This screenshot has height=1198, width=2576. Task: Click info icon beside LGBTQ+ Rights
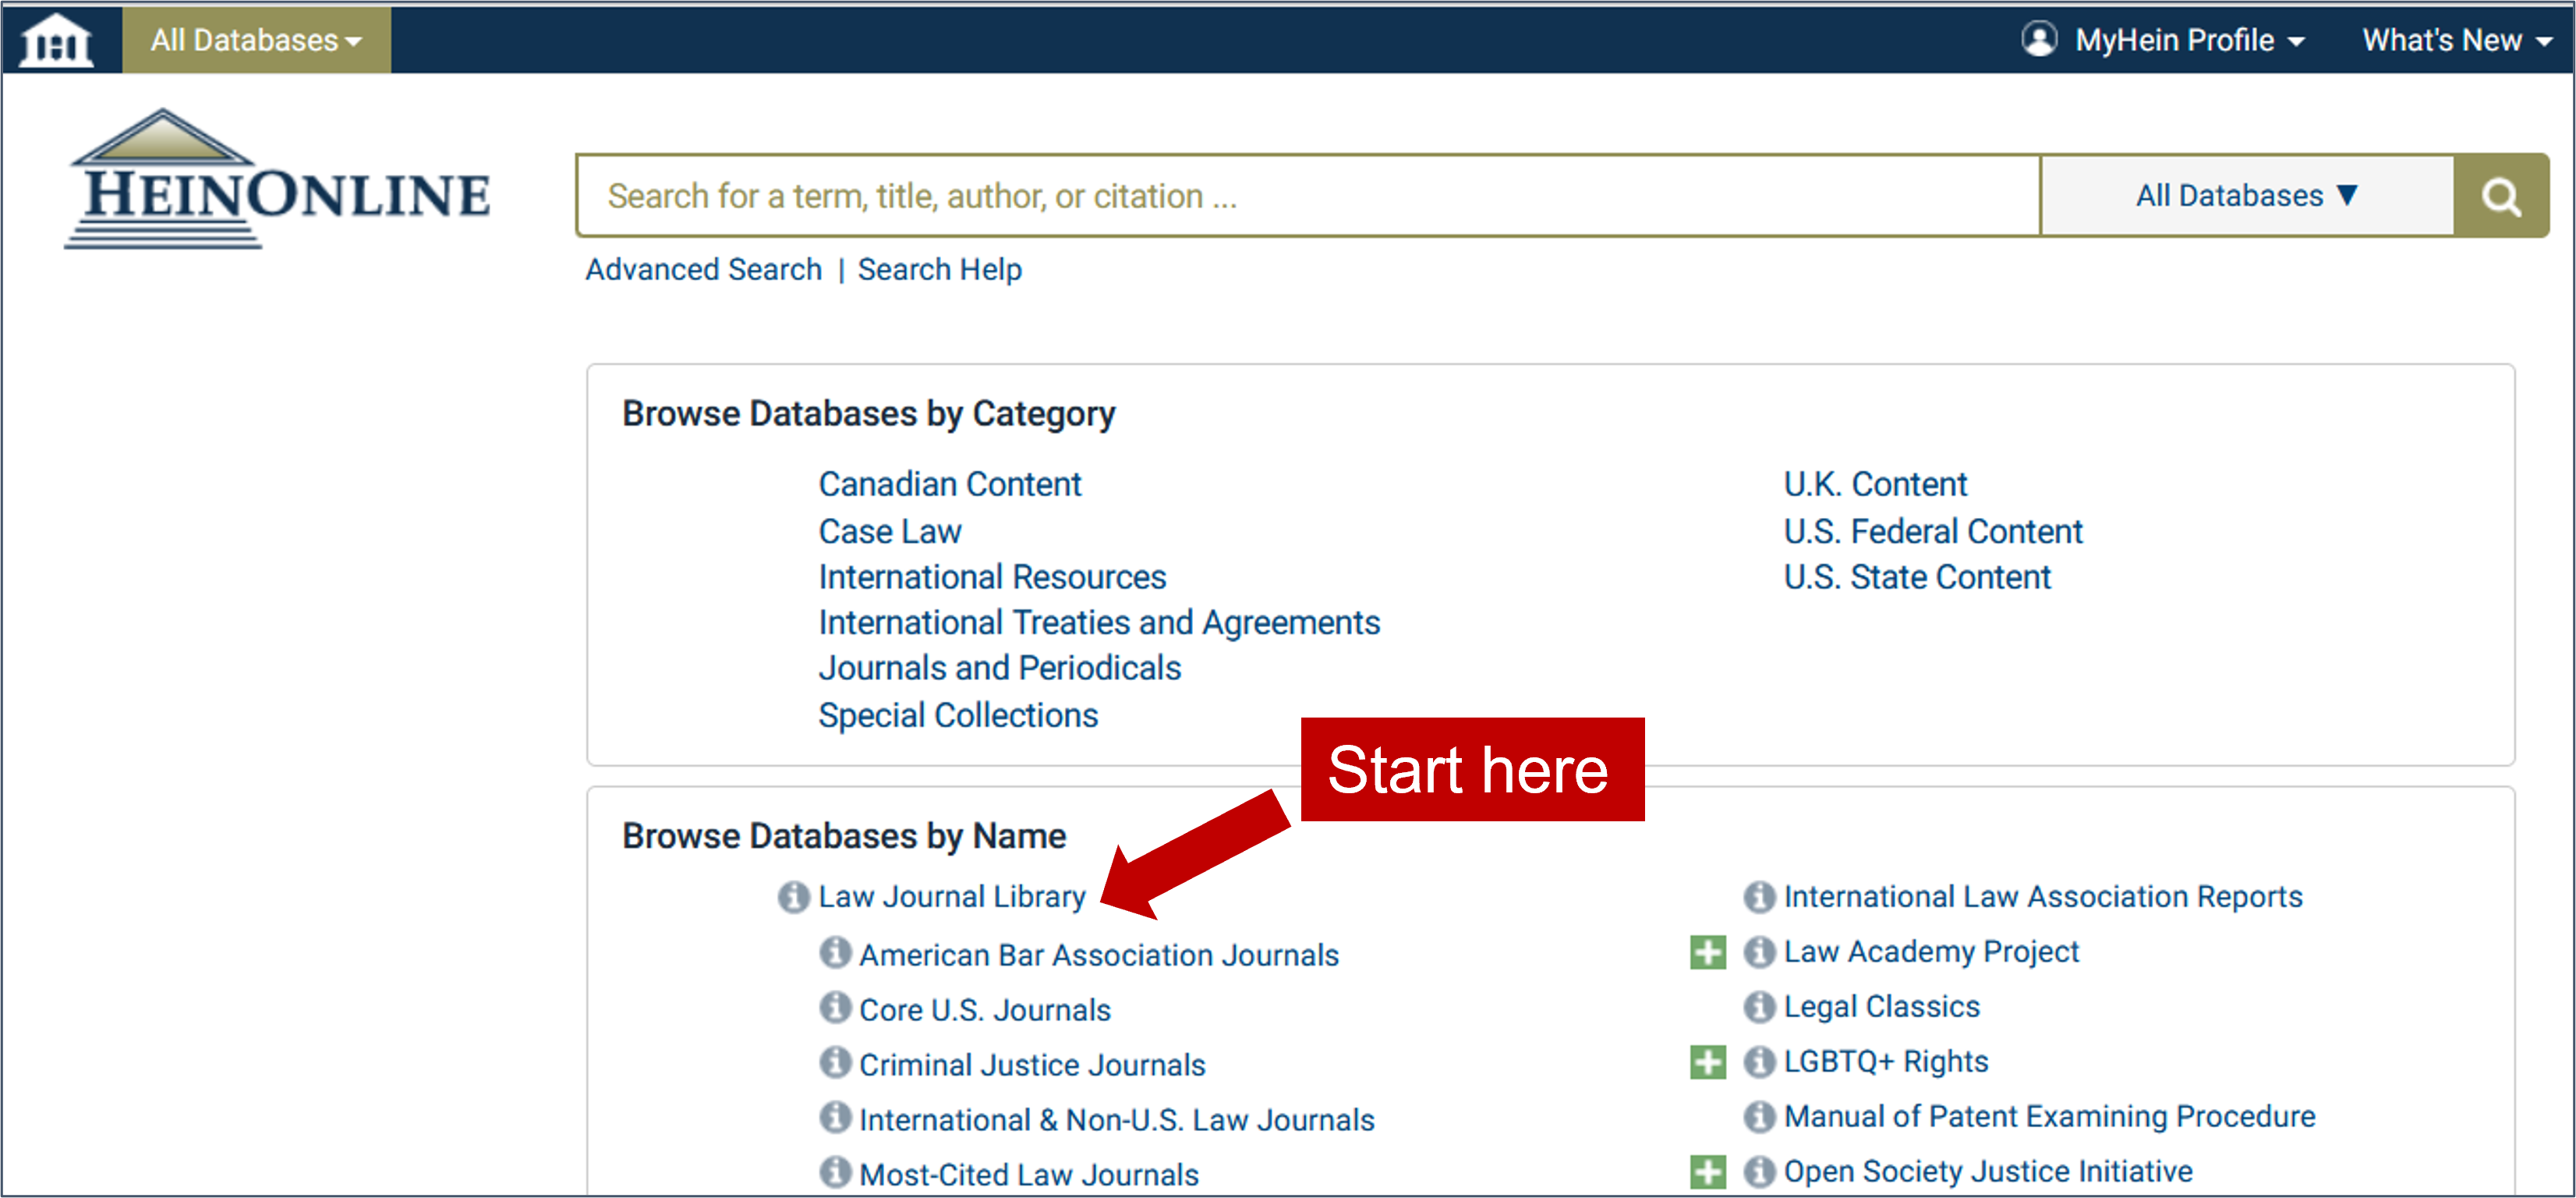[1759, 1062]
